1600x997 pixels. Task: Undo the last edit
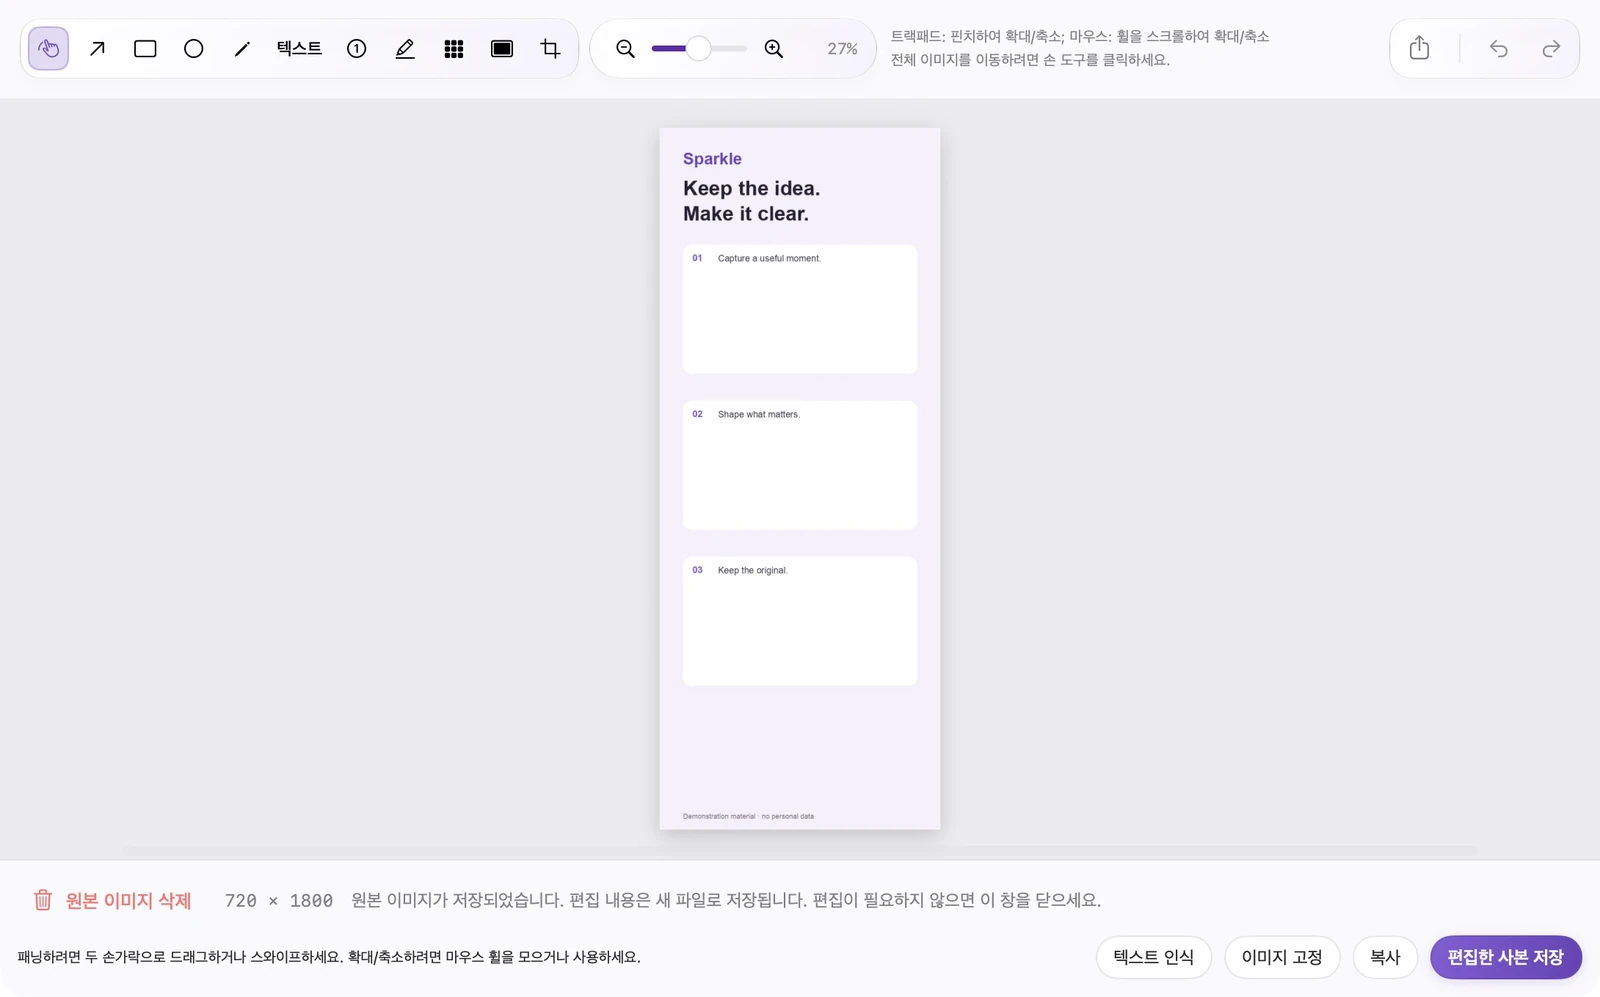coord(1498,48)
